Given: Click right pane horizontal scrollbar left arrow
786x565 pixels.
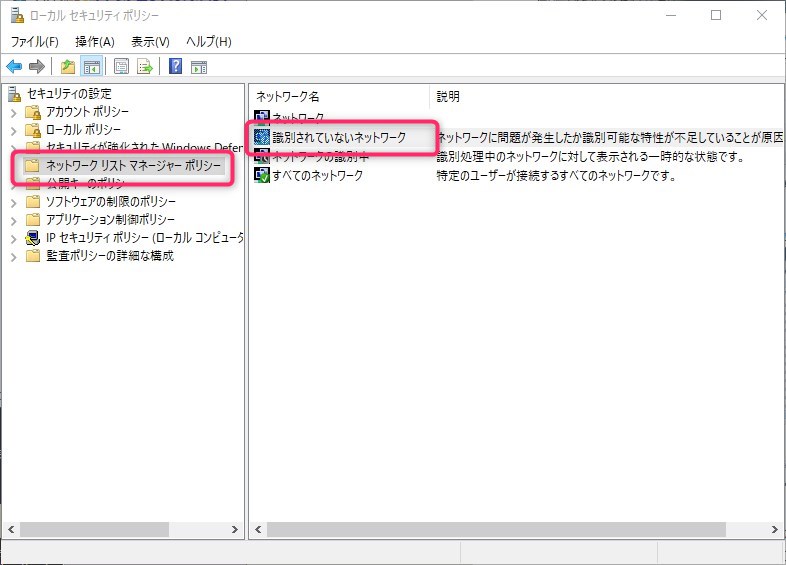Looking at the screenshot, I should (258, 529).
